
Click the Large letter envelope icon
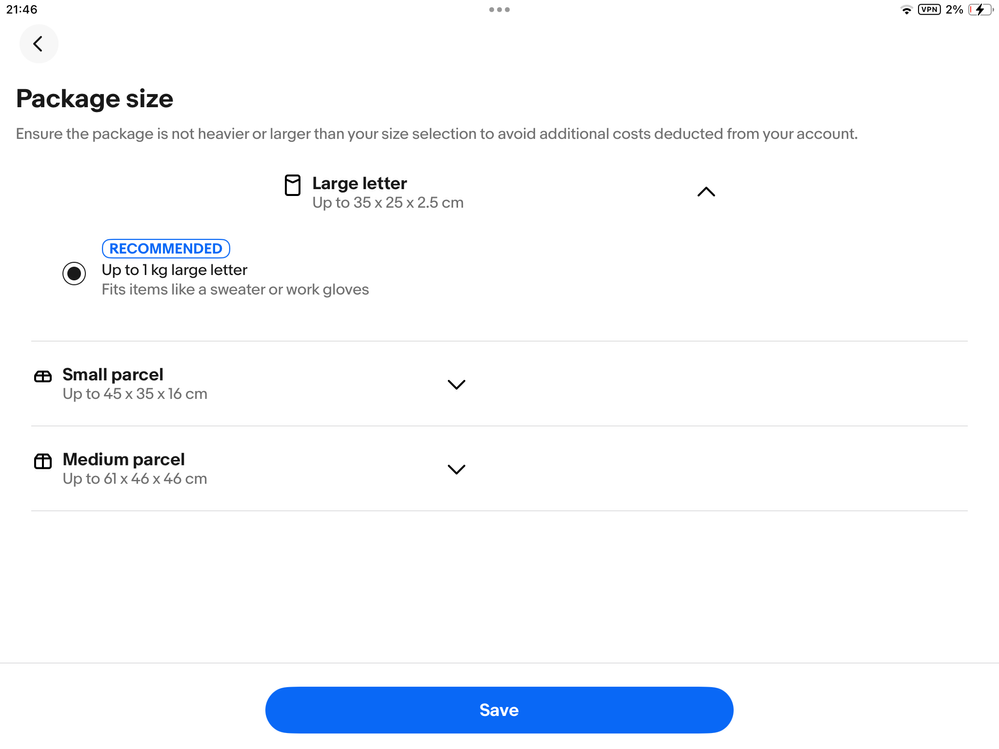click(x=292, y=185)
